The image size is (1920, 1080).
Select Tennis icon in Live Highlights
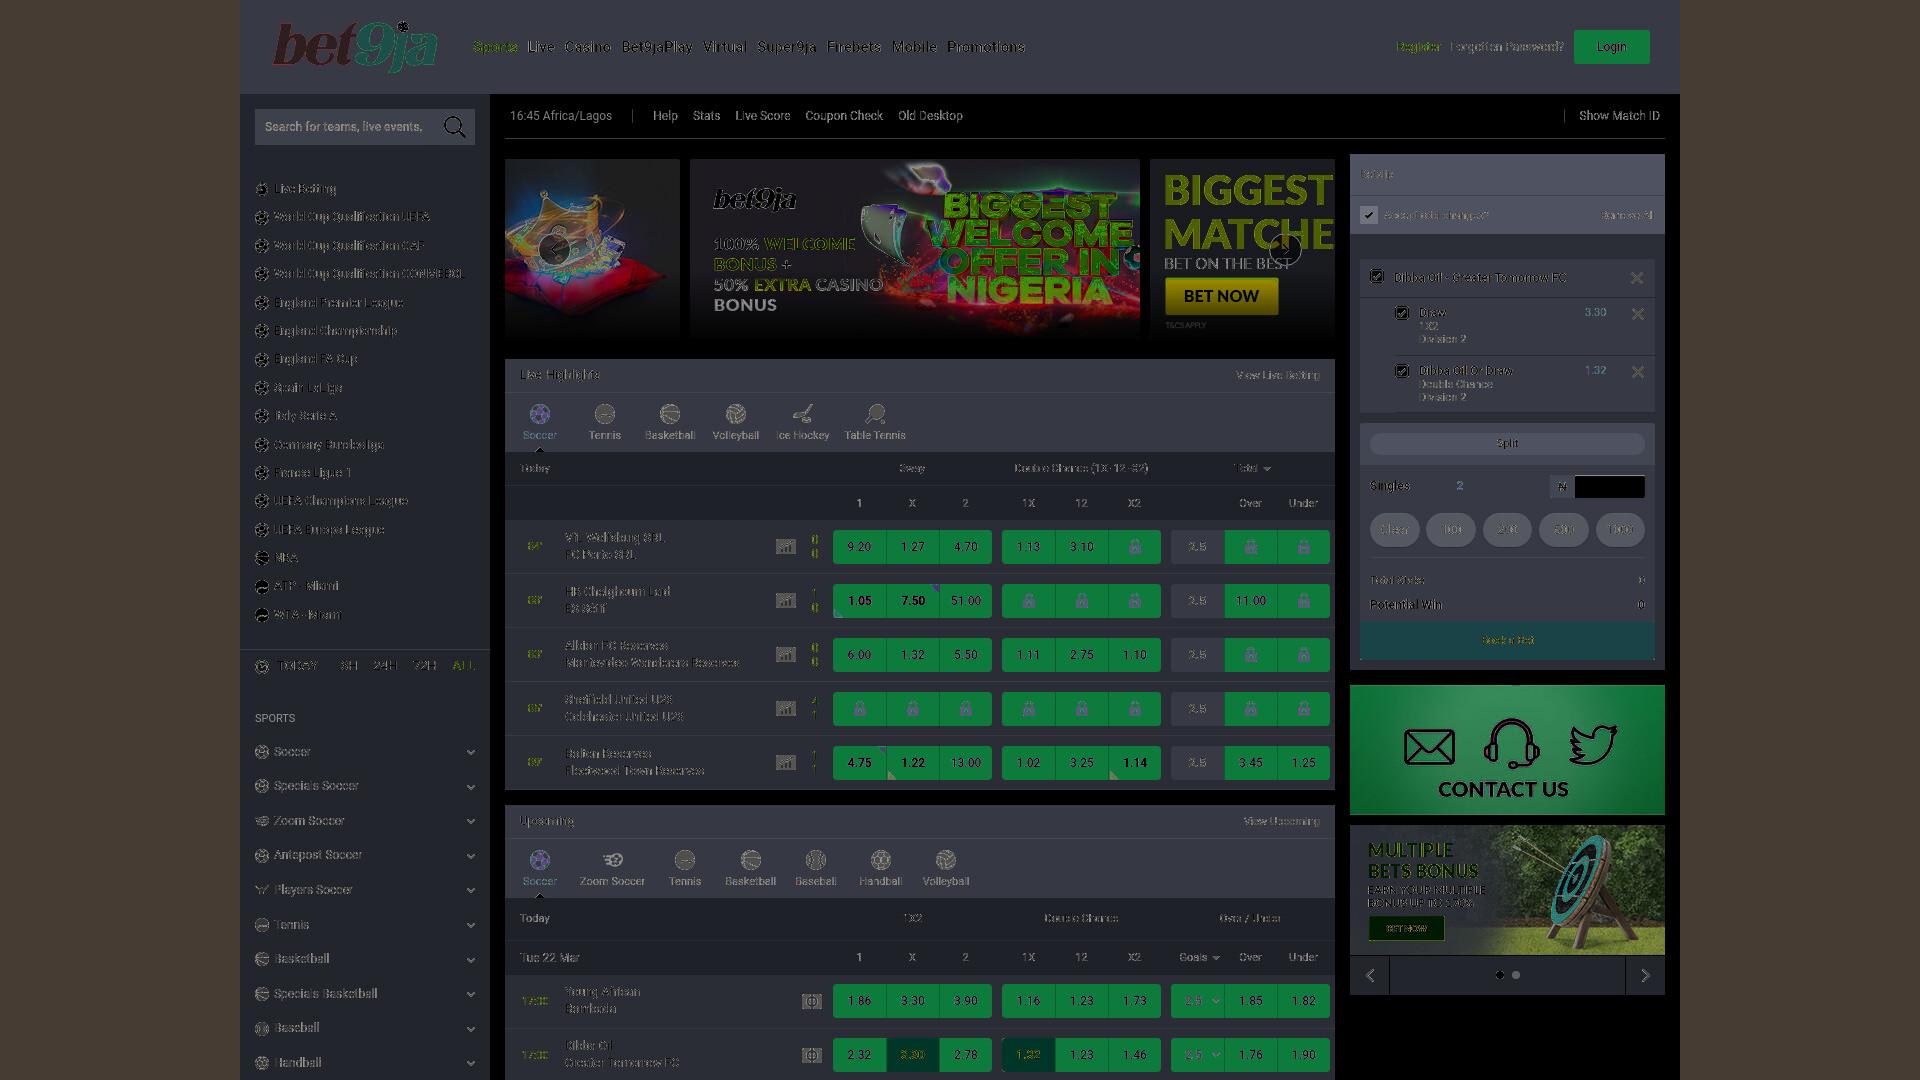[x=604, y=414]
